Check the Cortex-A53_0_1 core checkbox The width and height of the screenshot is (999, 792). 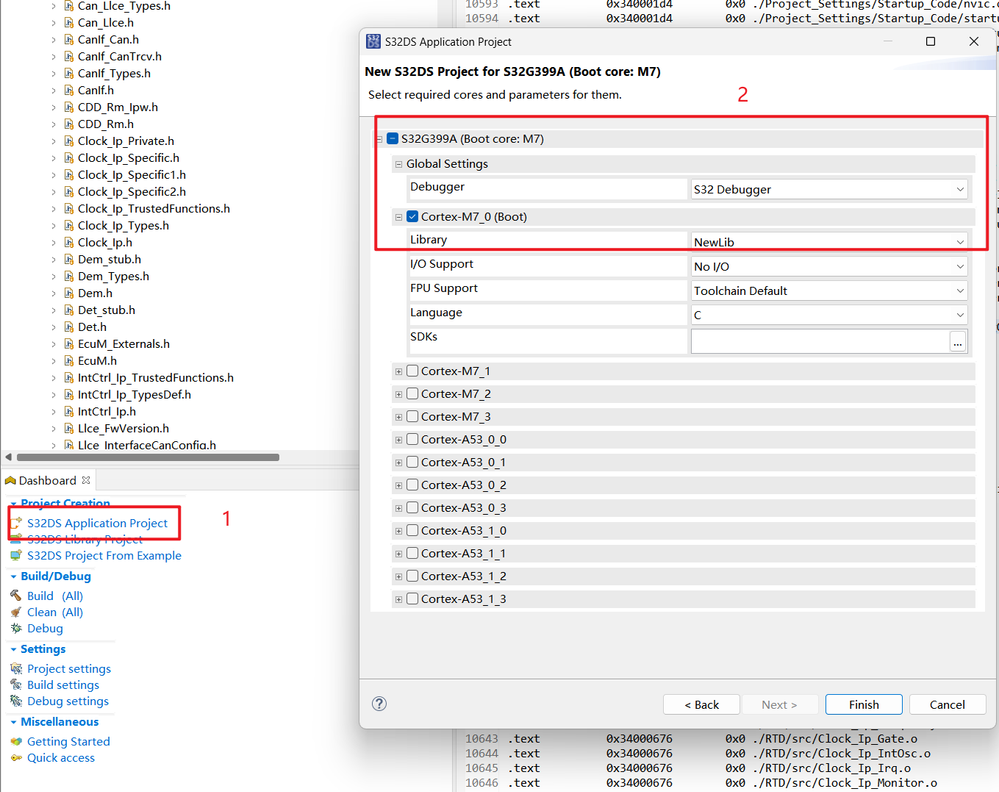click(412, 462)
